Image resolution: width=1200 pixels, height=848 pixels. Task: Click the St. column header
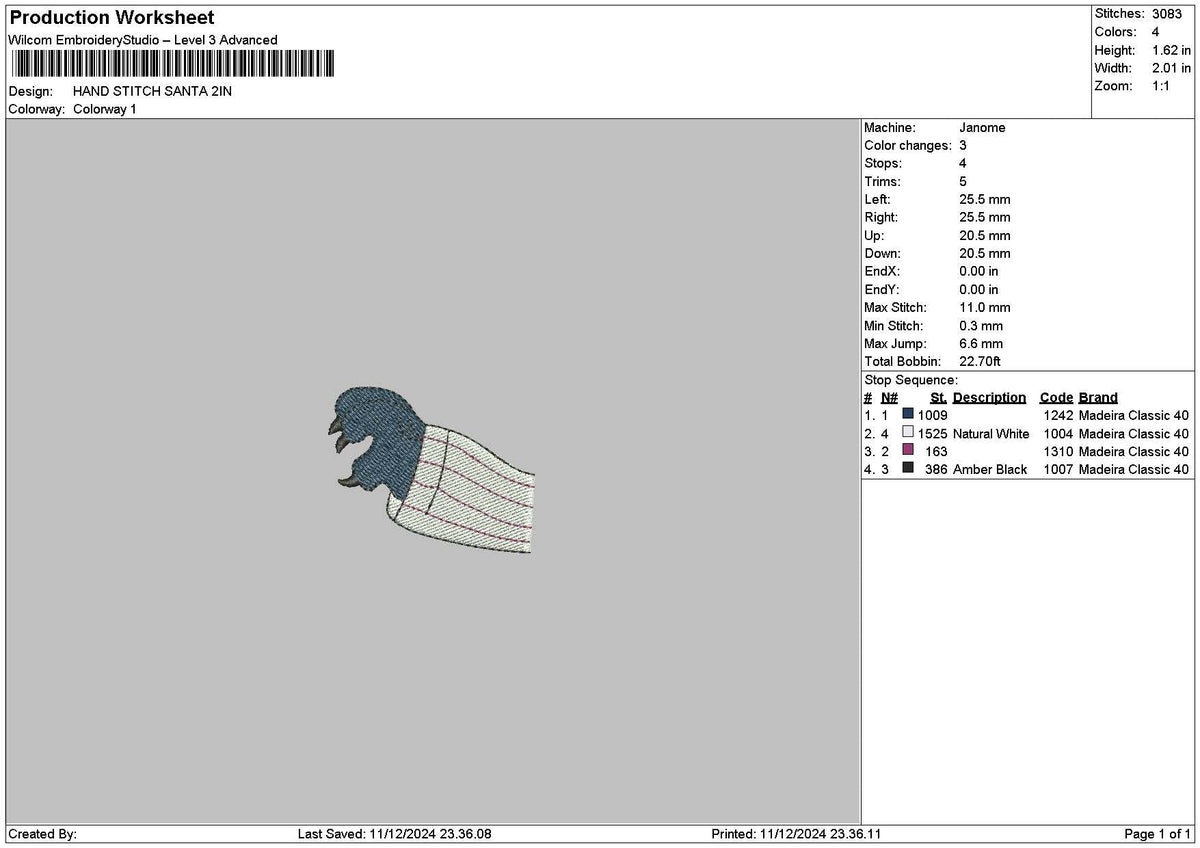click(938, 397)
